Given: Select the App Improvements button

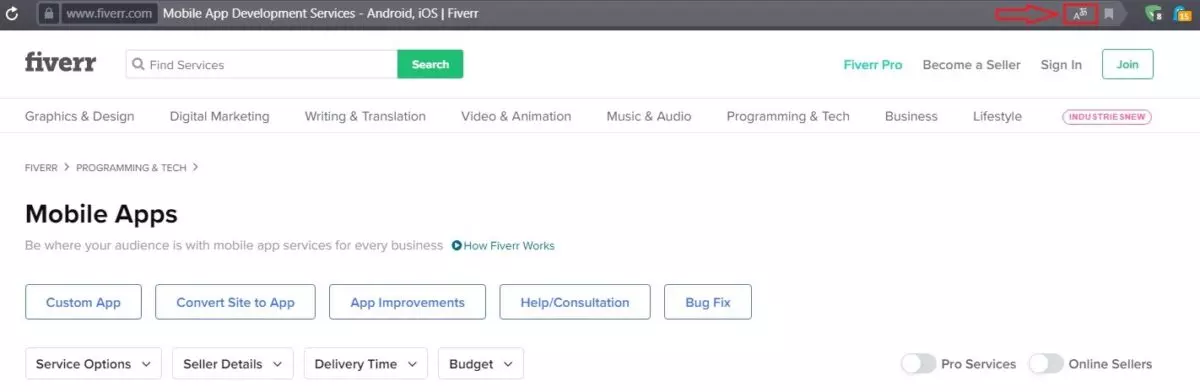Looking at the screenshot, I should pos(407,302).
